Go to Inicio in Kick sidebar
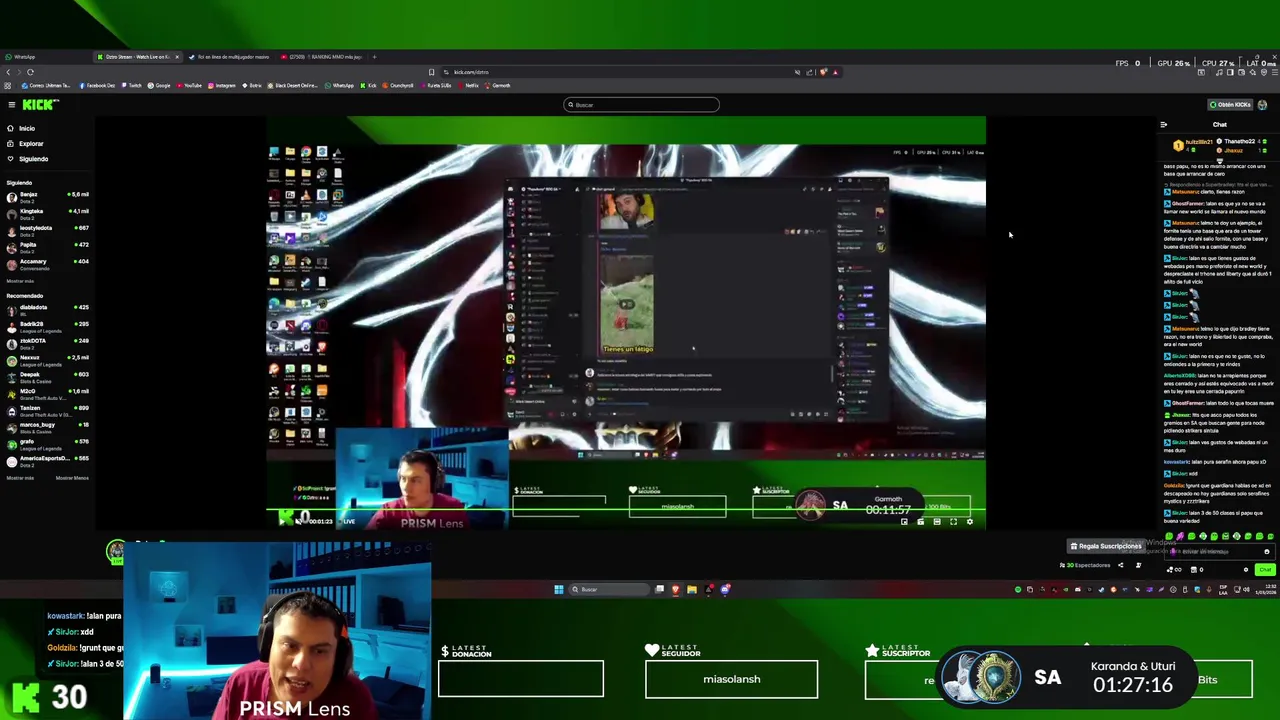The height and width of the screenshot is (720, 1280). pos(20,128)
